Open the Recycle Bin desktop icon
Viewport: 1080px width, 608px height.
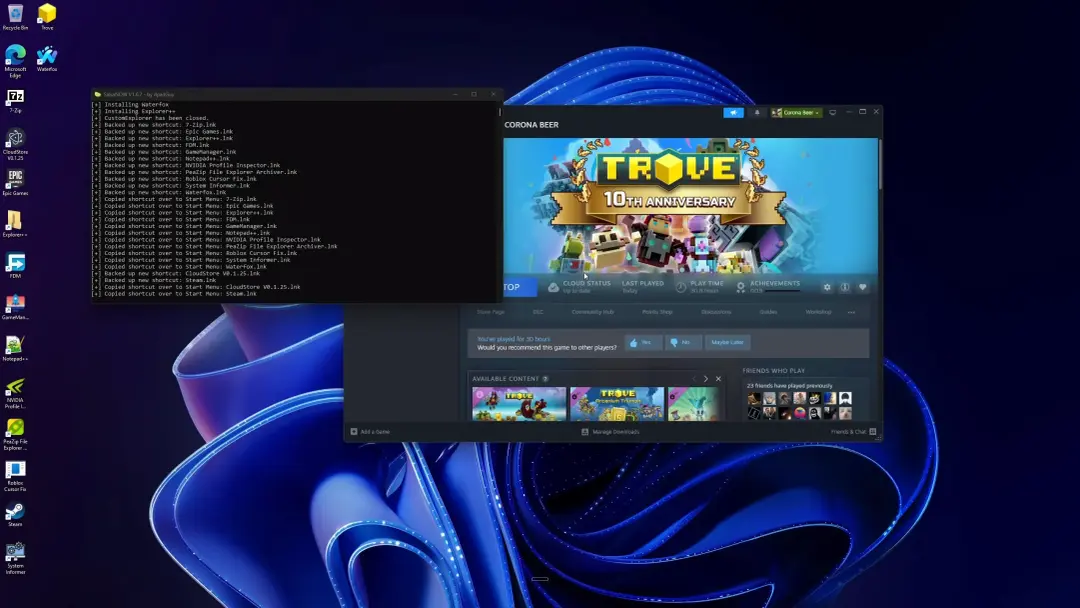15,17
